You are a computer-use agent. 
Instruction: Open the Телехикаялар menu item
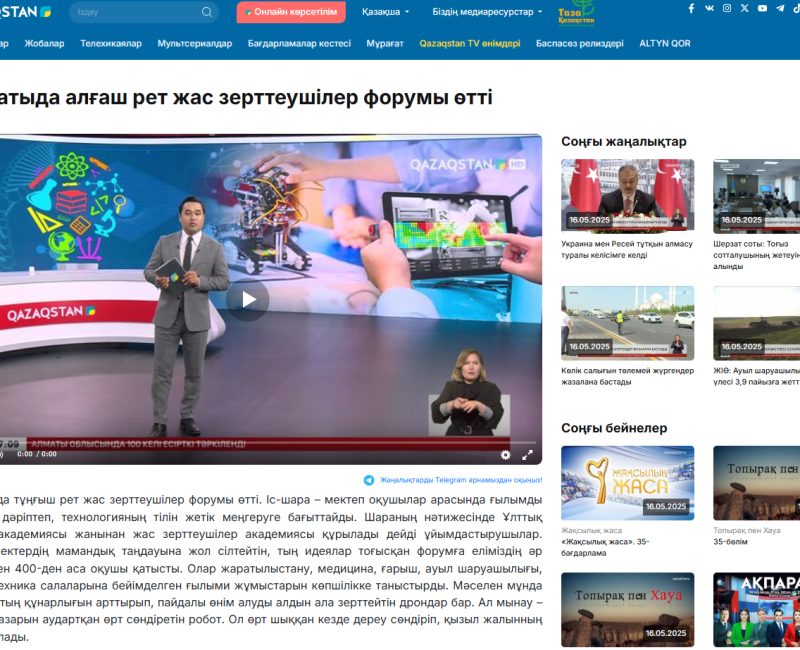(x=111, y=43)
